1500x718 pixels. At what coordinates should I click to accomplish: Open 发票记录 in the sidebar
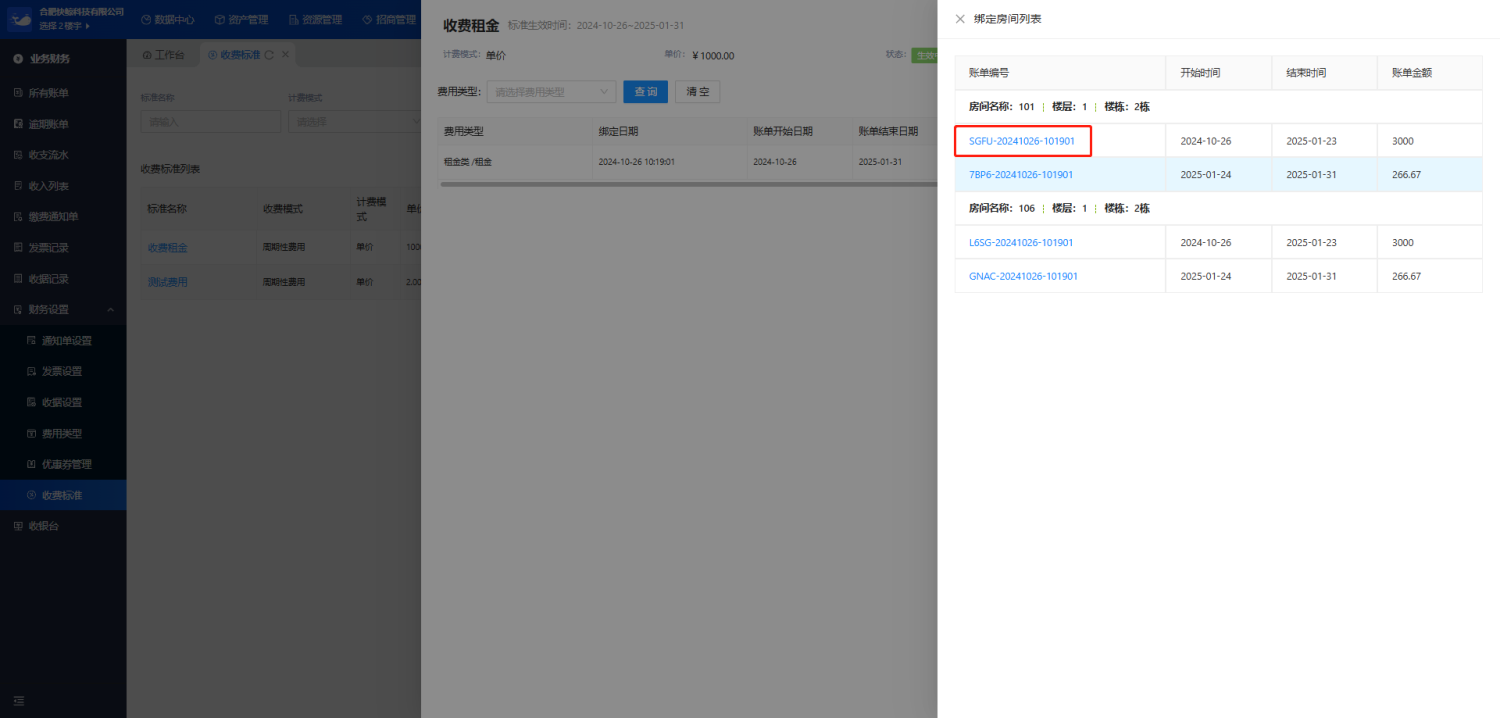click(63, 247)
